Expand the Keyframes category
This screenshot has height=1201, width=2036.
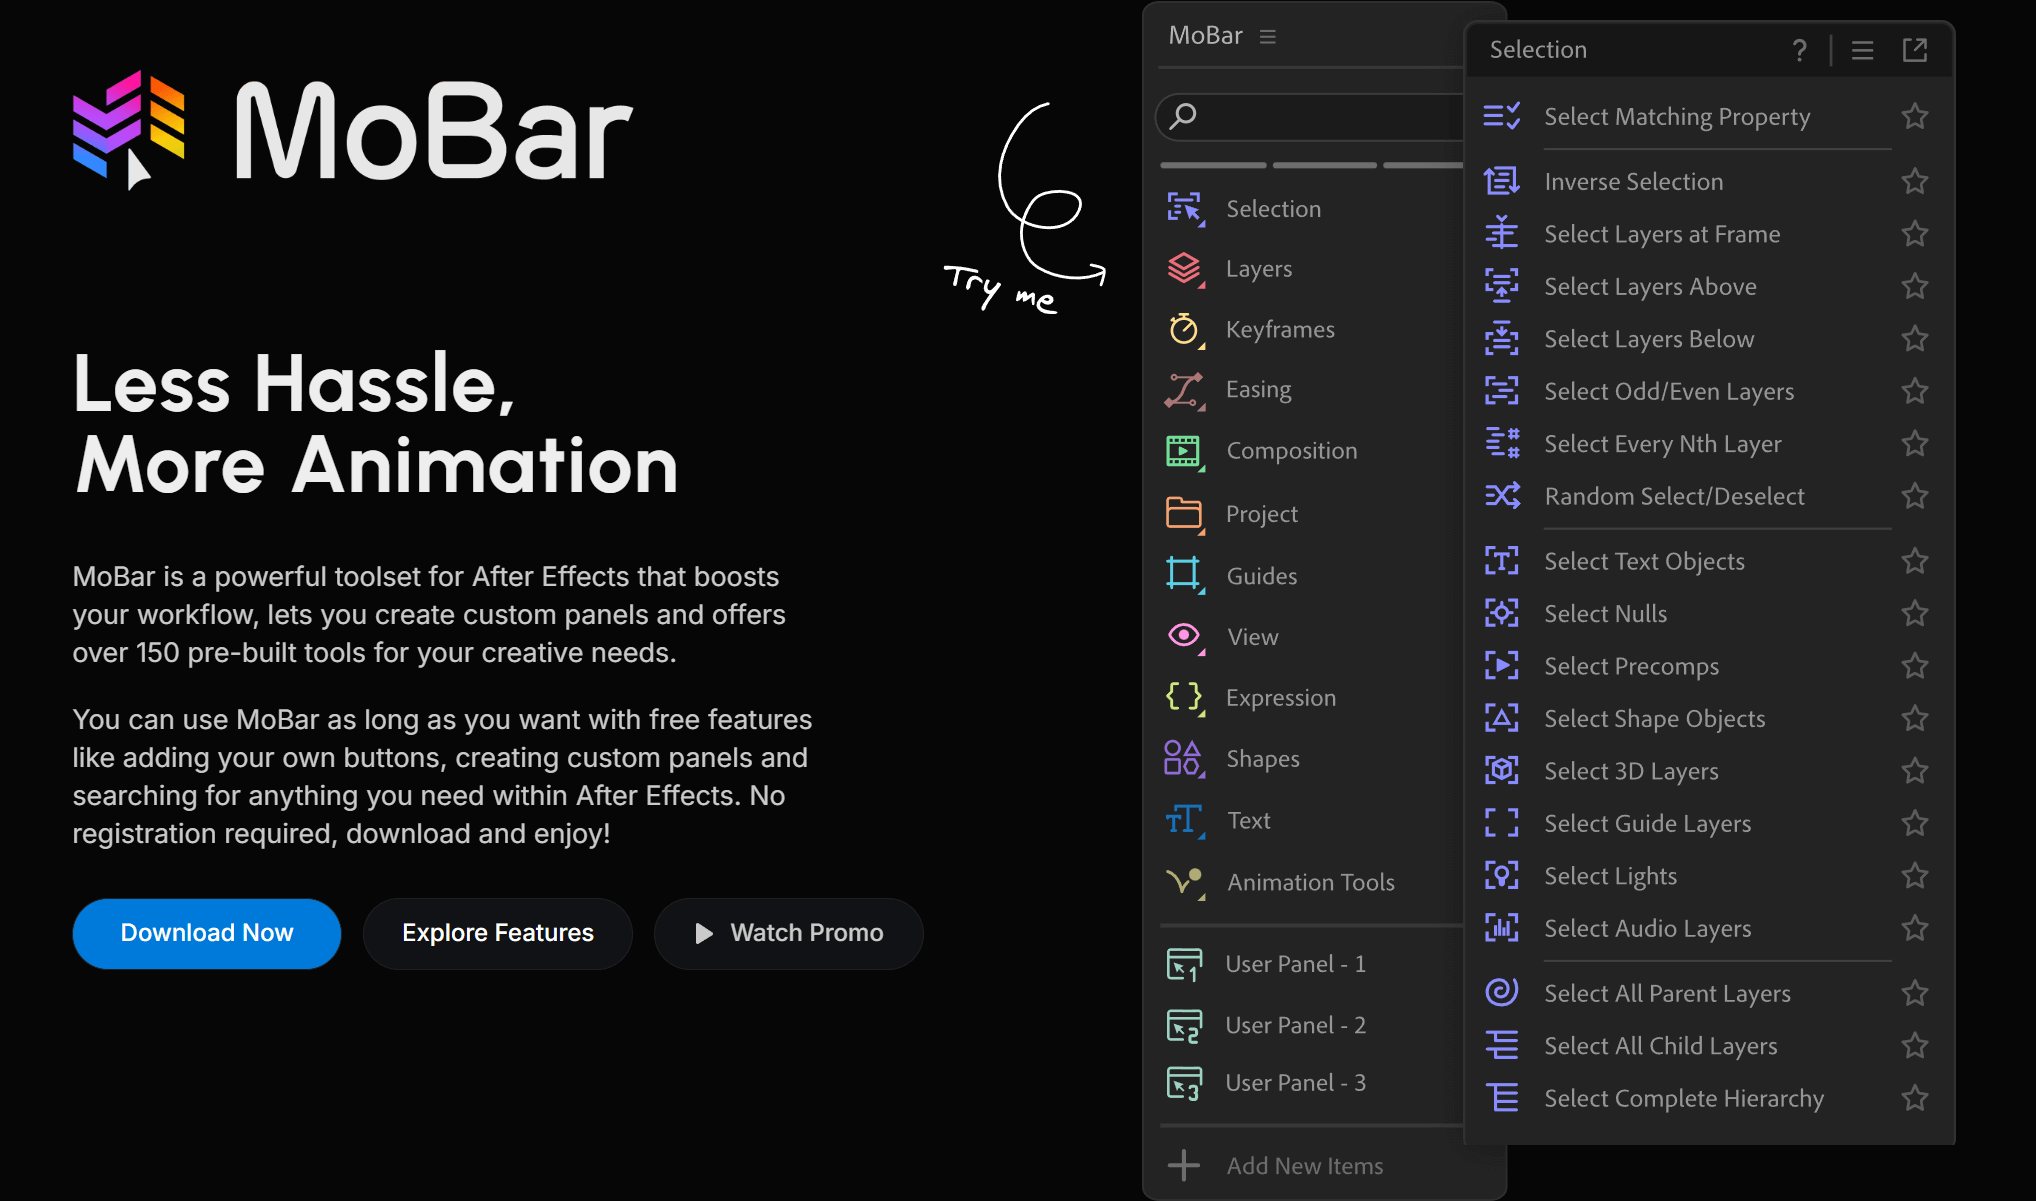tap(1279, 329)
